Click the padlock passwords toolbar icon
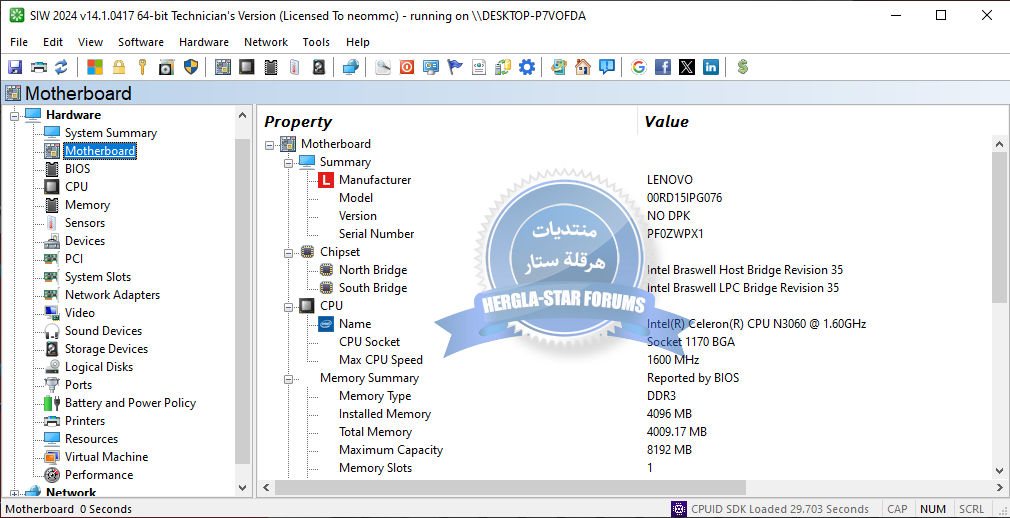1010x518 pixels. [x=119, y=67]
